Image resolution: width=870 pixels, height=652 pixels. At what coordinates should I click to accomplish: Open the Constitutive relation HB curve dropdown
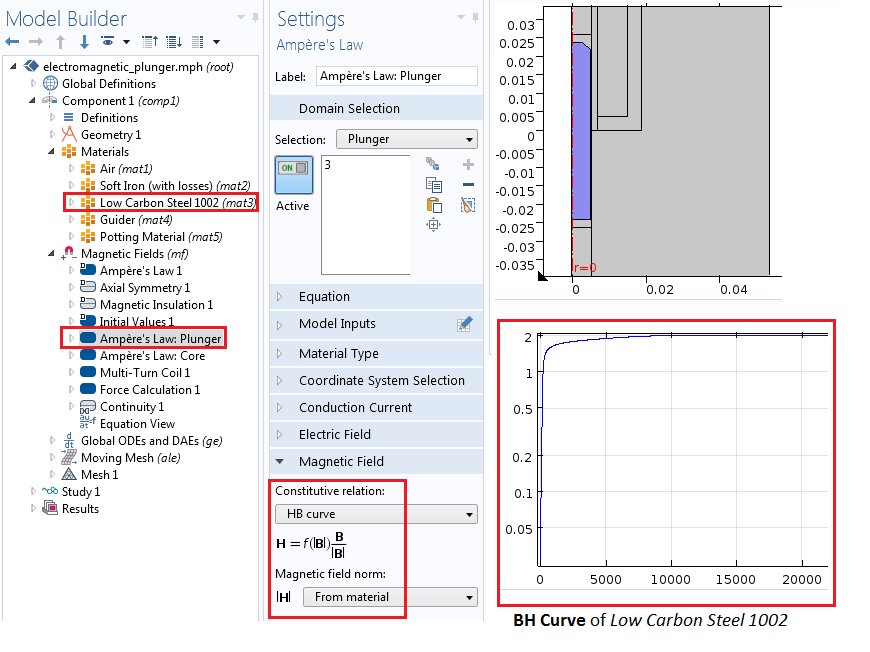[376, 514]
